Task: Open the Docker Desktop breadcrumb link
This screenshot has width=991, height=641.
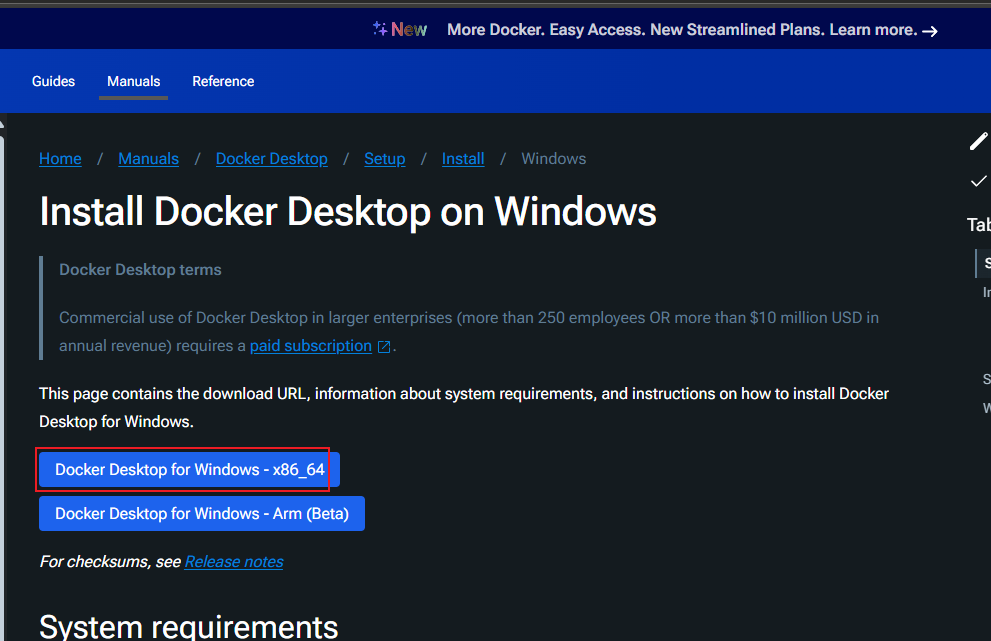Action: click(x=272, y=159)
